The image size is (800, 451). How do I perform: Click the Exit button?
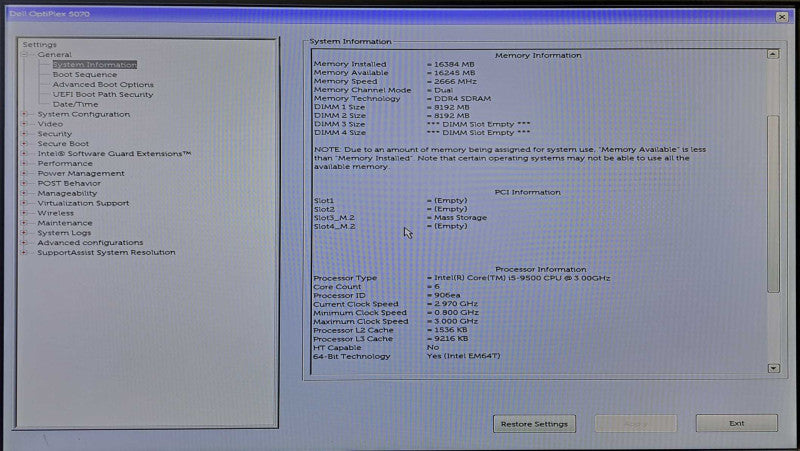tap(737, 423)
